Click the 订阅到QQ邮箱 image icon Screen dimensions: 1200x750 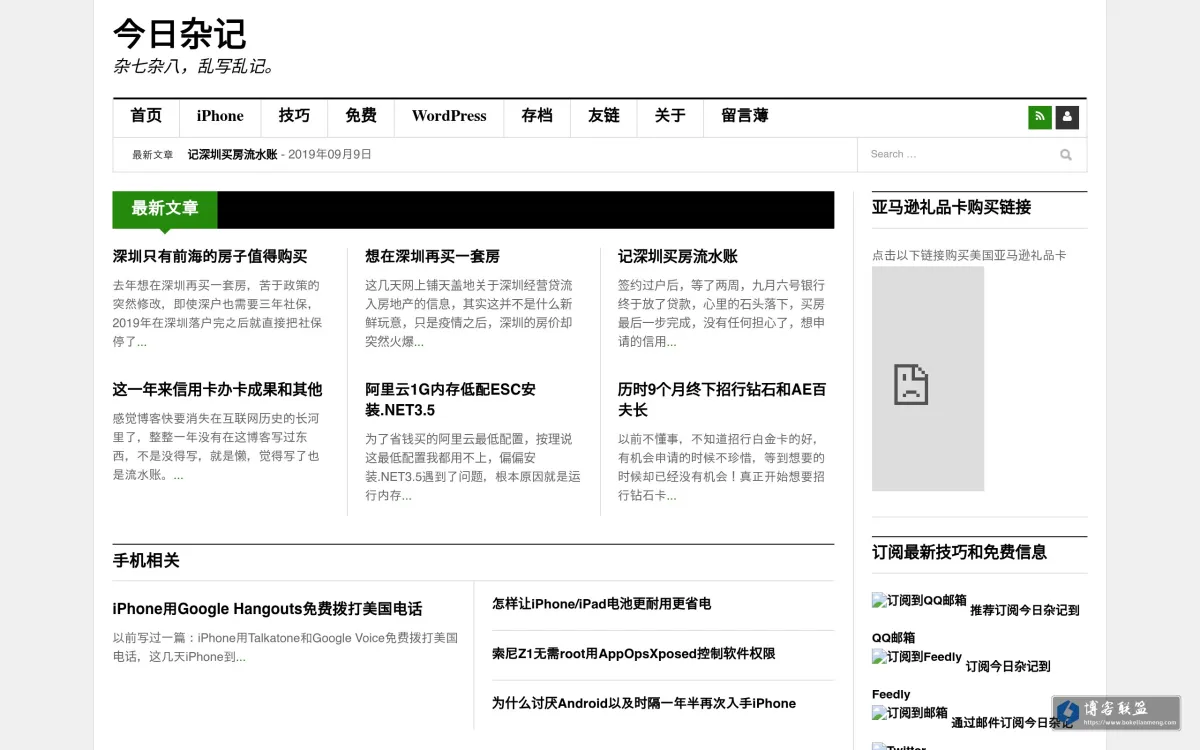(x=919, y=601)
